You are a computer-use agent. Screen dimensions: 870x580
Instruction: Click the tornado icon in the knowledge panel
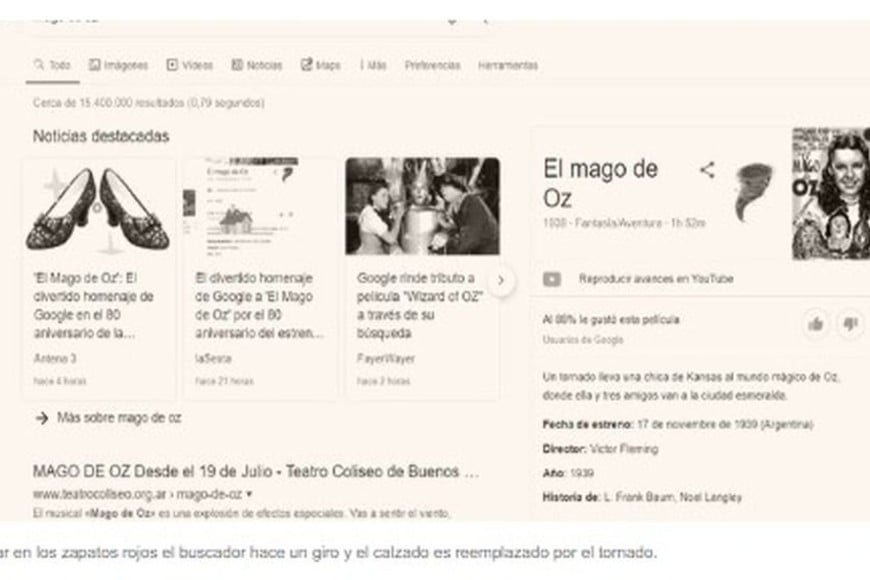[x=754, y=193]
